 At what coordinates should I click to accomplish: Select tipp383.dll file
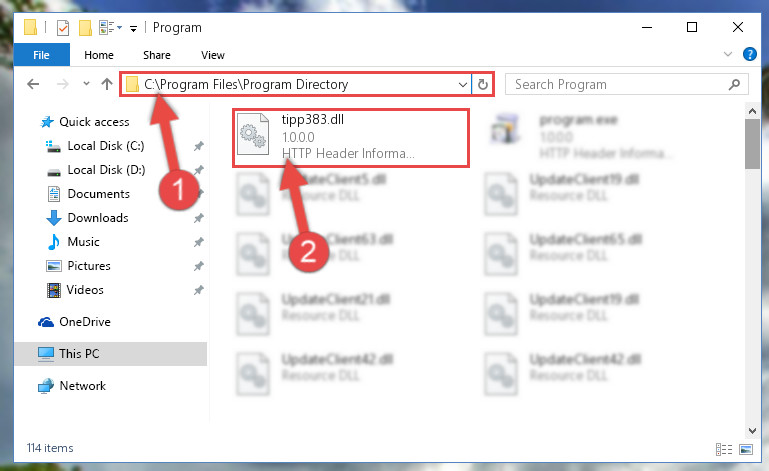pyautogui.click(x=350, y=138)
